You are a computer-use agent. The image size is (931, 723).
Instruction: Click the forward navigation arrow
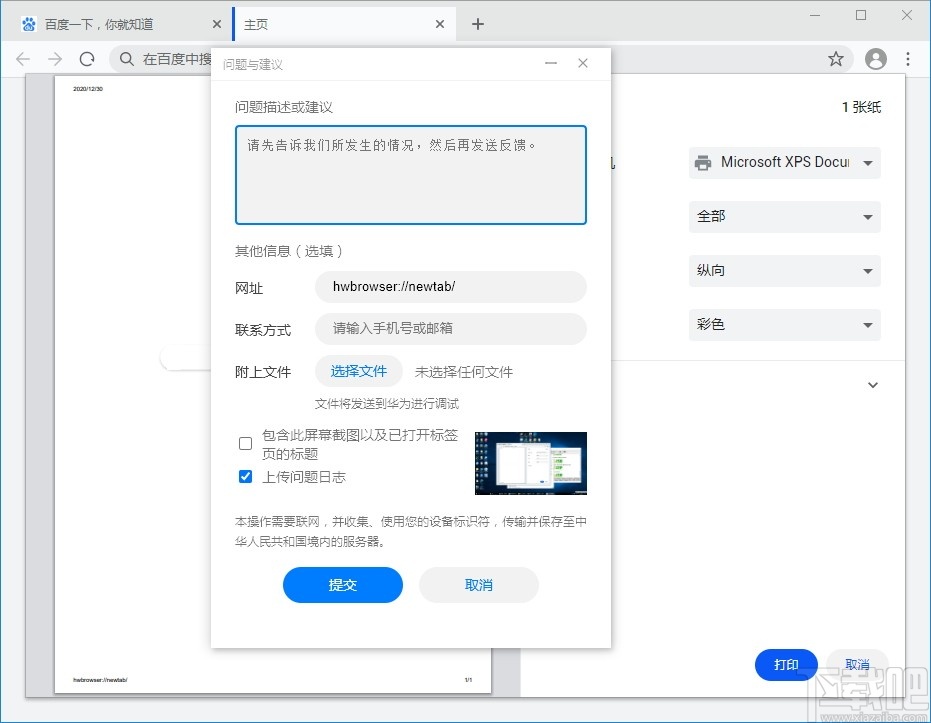tap(55, 59)
